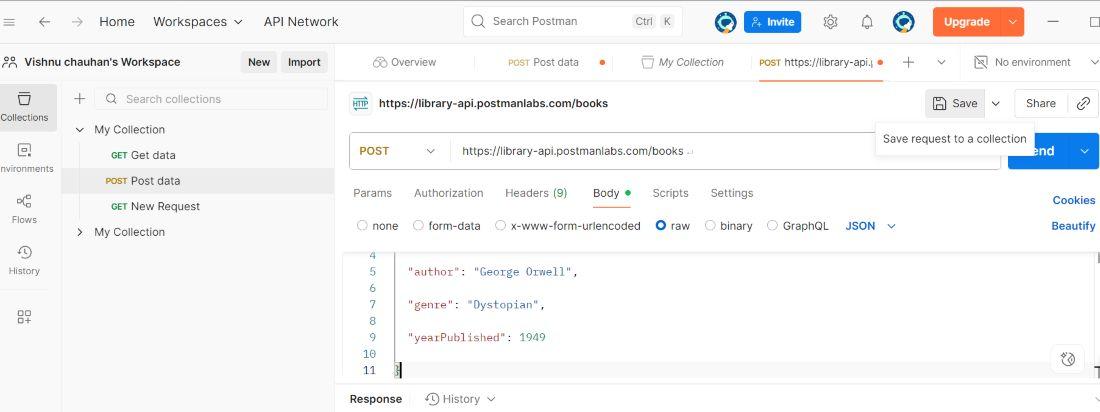Open Flows from the sidebar

tap(24, 208)
